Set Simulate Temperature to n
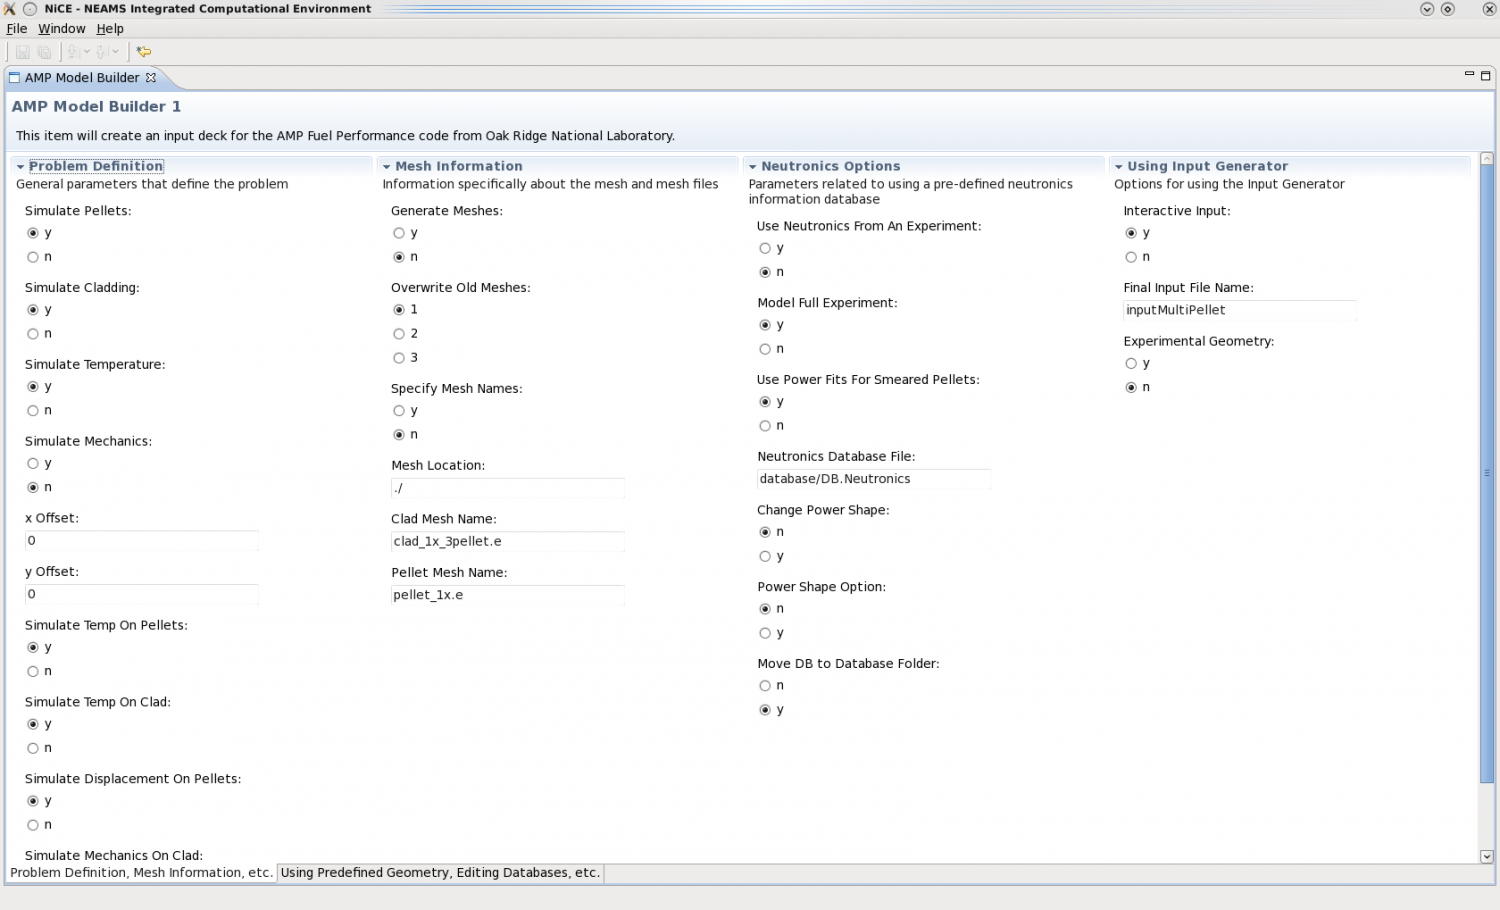 pyautogui.click(x=33, y=411)
